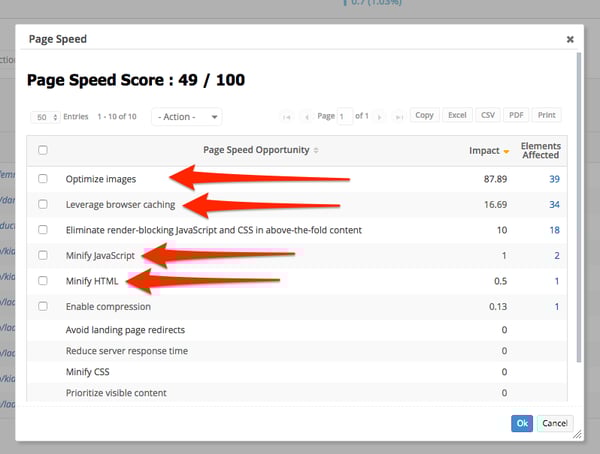The height and width of the screenshot is (454, 600).
Task: Open the 2 elements affected for Minify JavaScript
Action: (x=557, y=256)
